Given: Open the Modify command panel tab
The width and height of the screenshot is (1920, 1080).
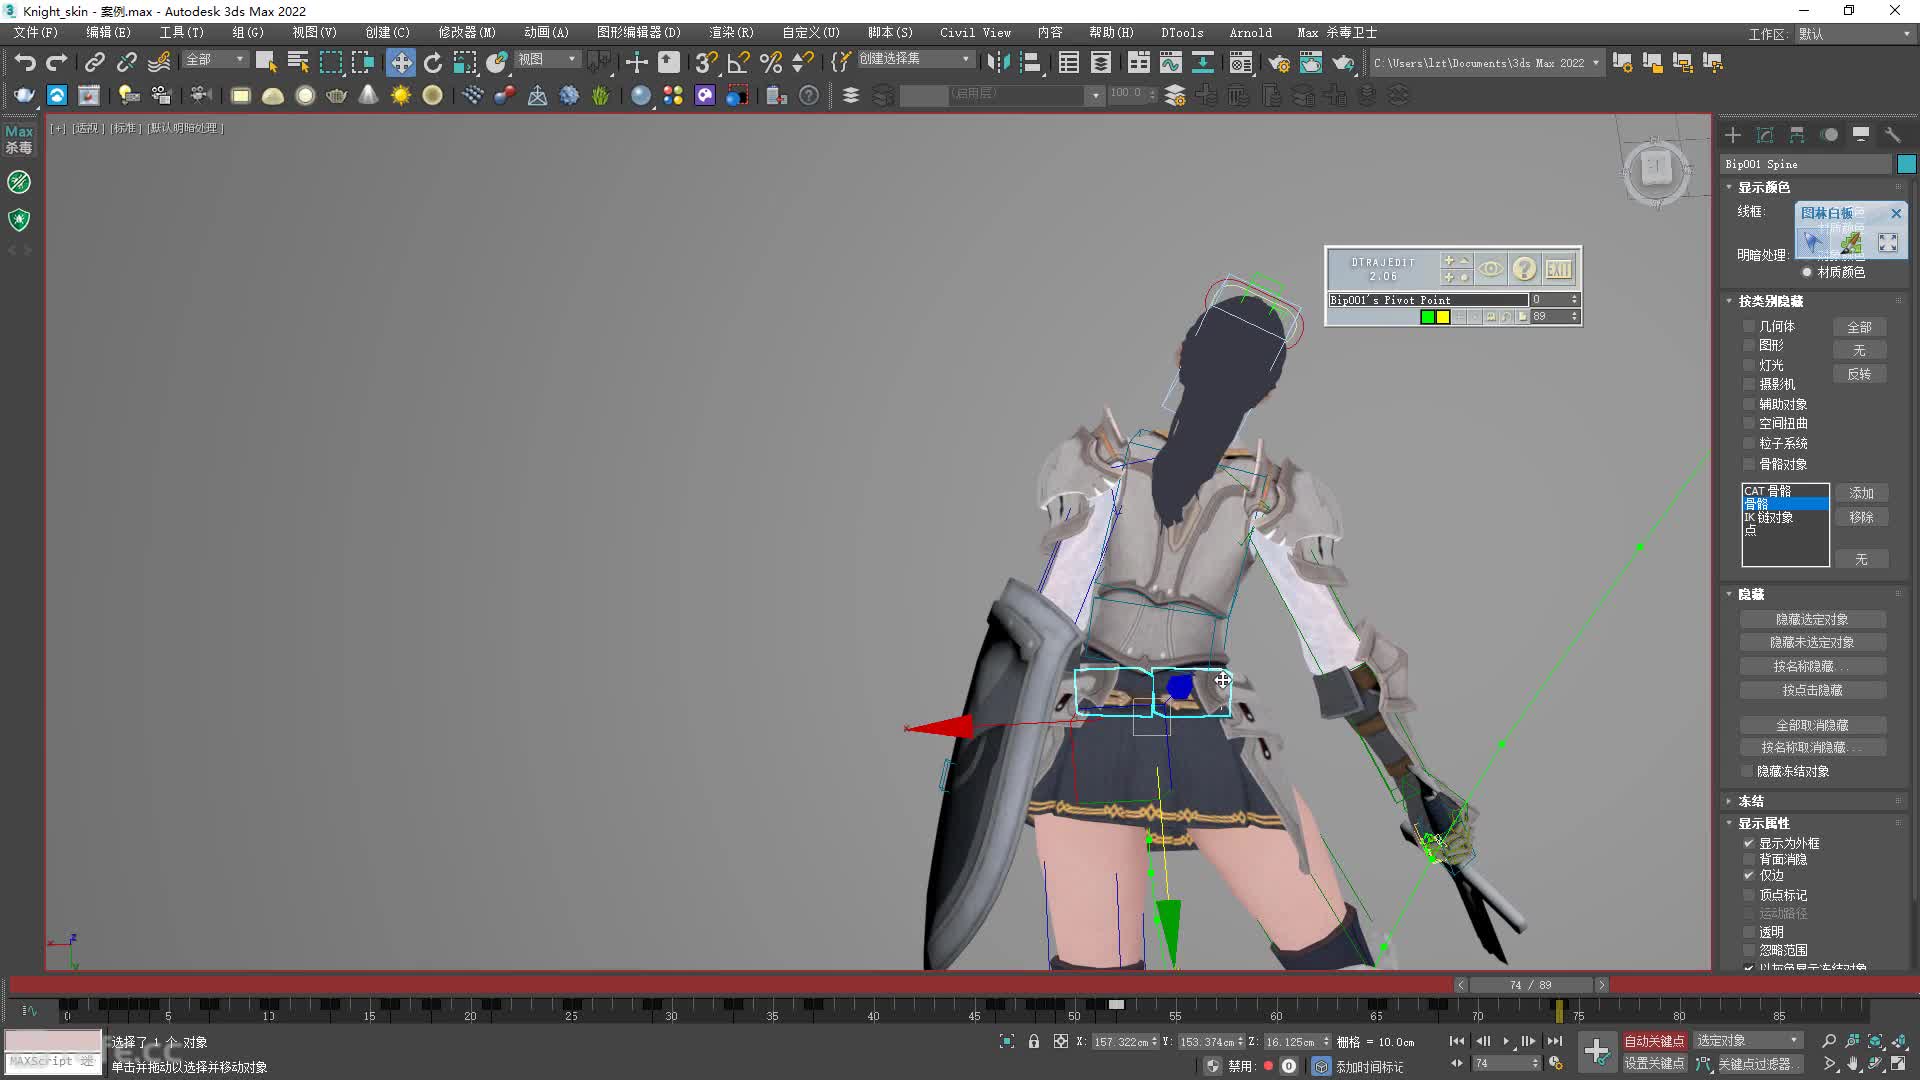Looking at the screenshot, I should pyautogui.click(x=1765, y=135).
